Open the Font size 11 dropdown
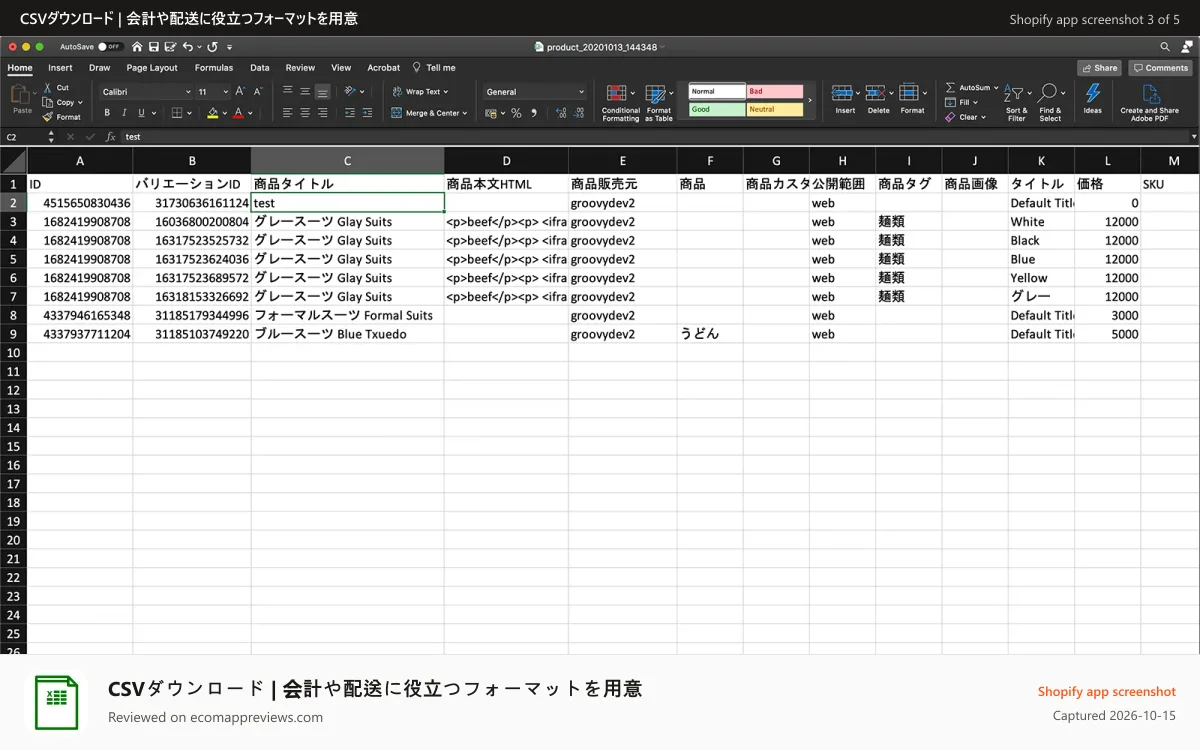 click(x=213, y=91)
